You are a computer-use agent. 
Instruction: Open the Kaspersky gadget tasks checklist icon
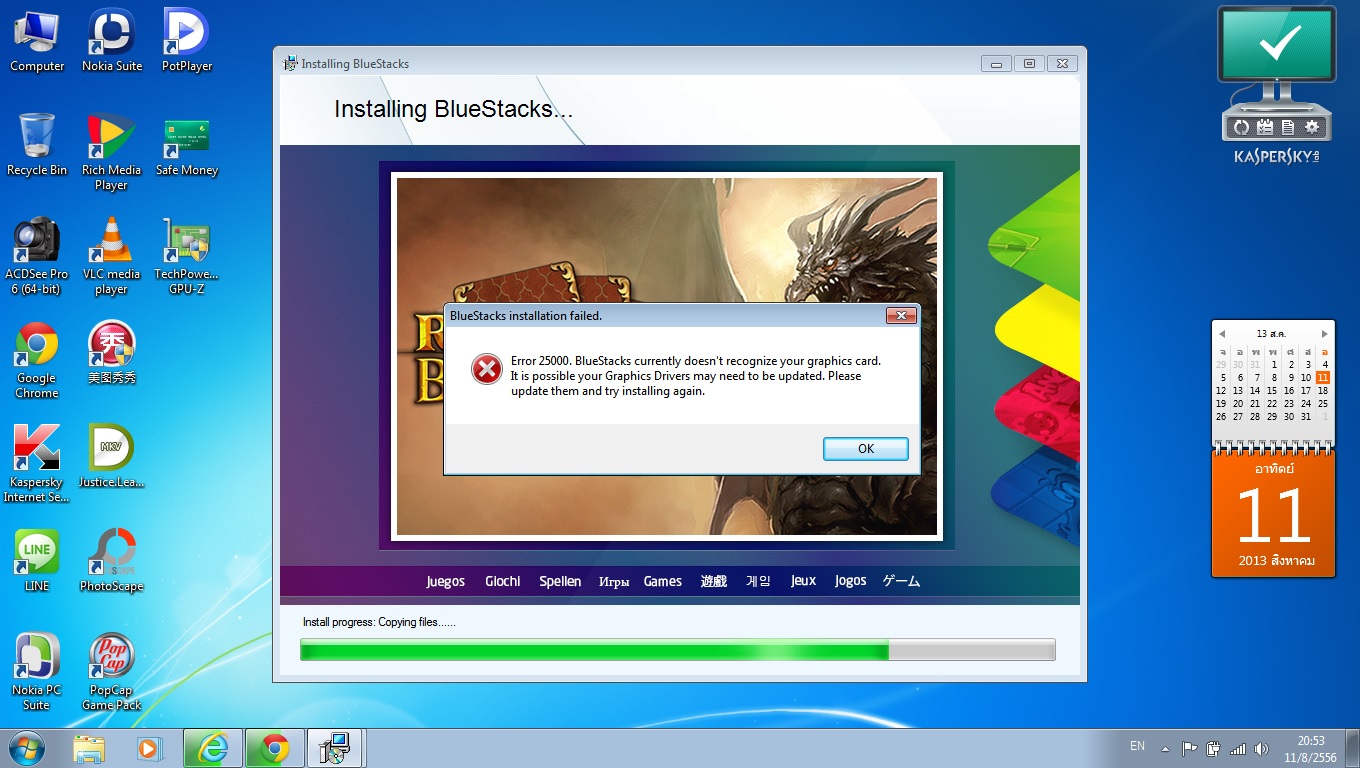[x=1265, y=127]
